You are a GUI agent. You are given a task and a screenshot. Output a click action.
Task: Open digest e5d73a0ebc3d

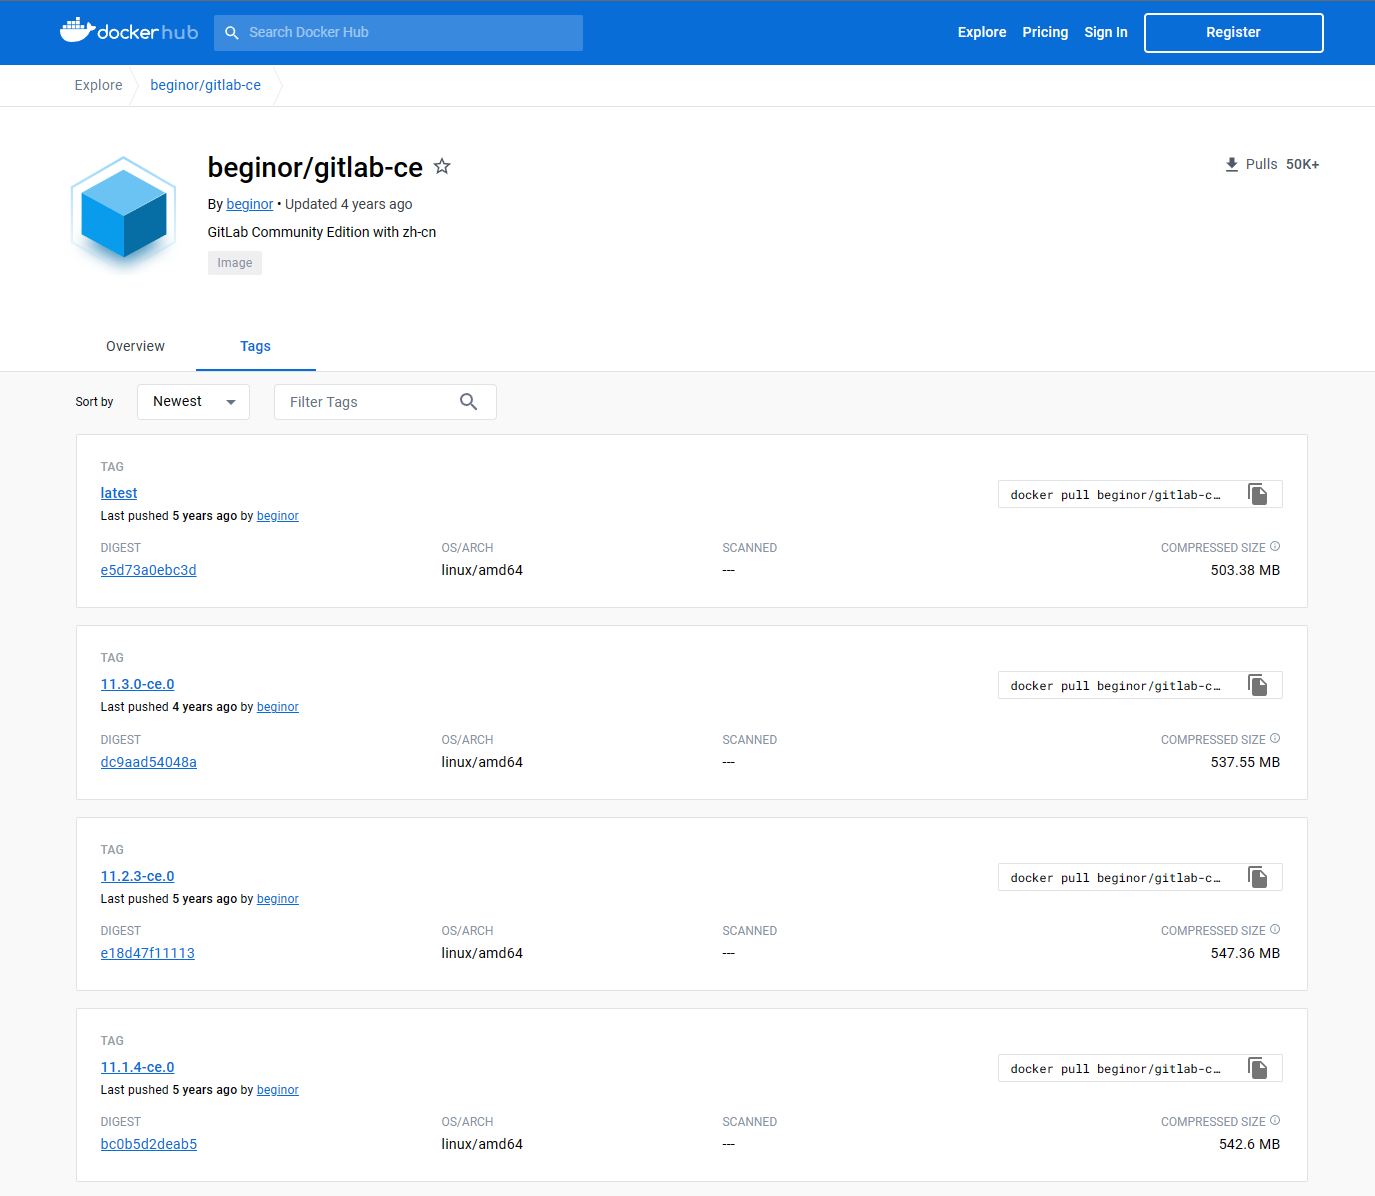(x=149, y=570)
